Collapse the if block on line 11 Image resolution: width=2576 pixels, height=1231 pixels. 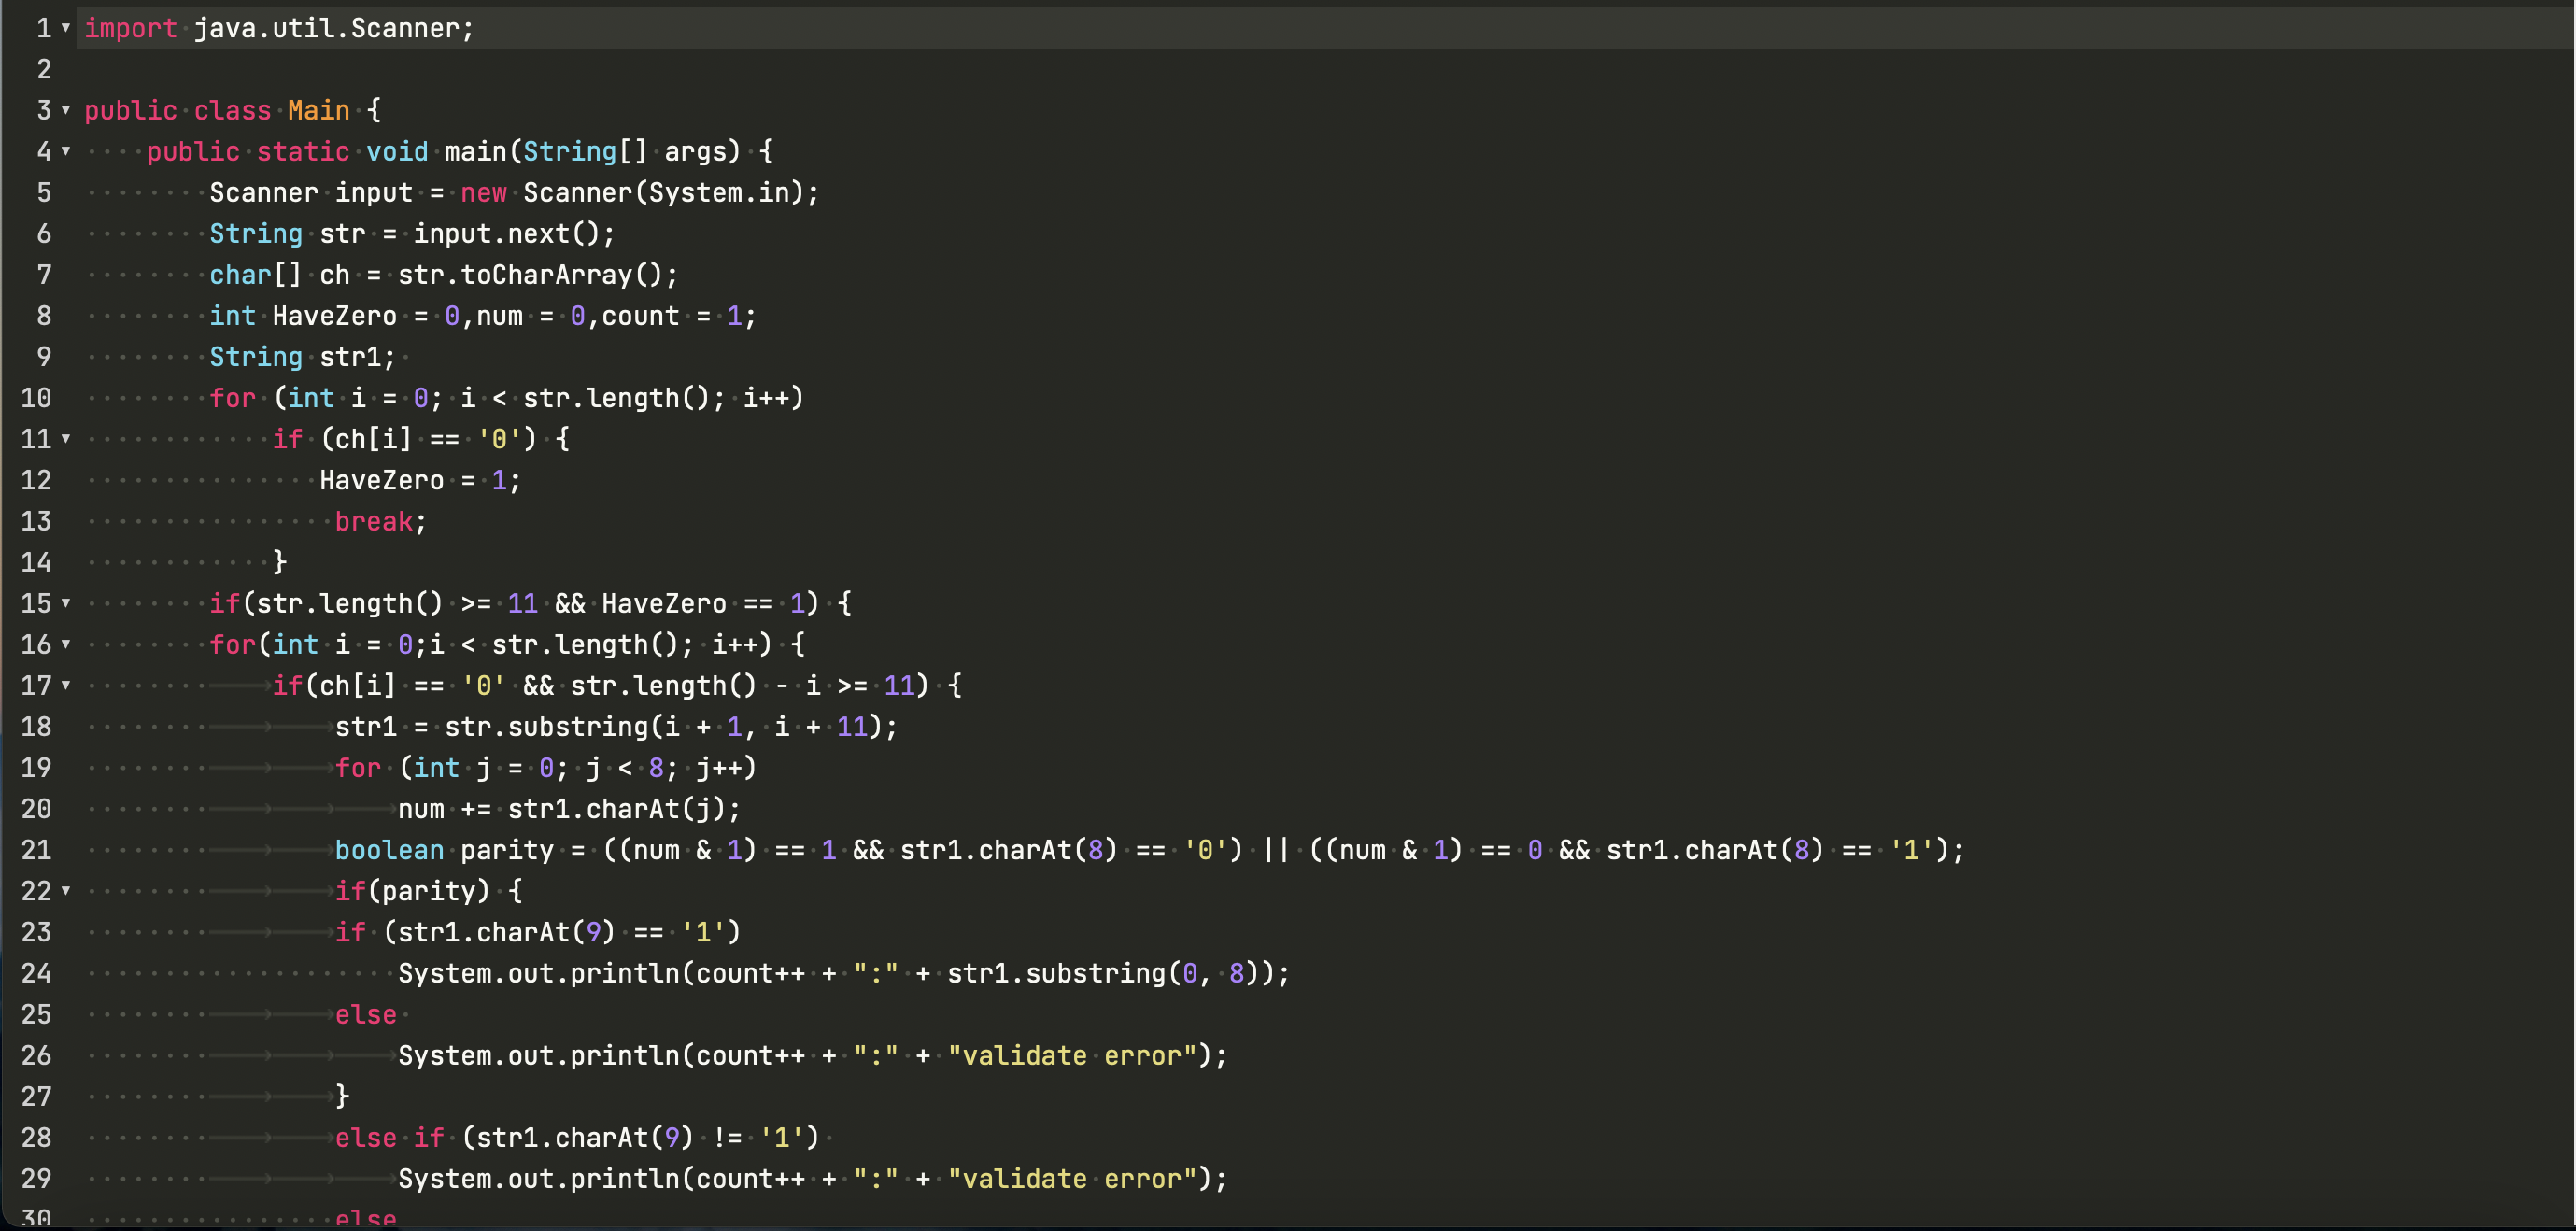point(66,439)
